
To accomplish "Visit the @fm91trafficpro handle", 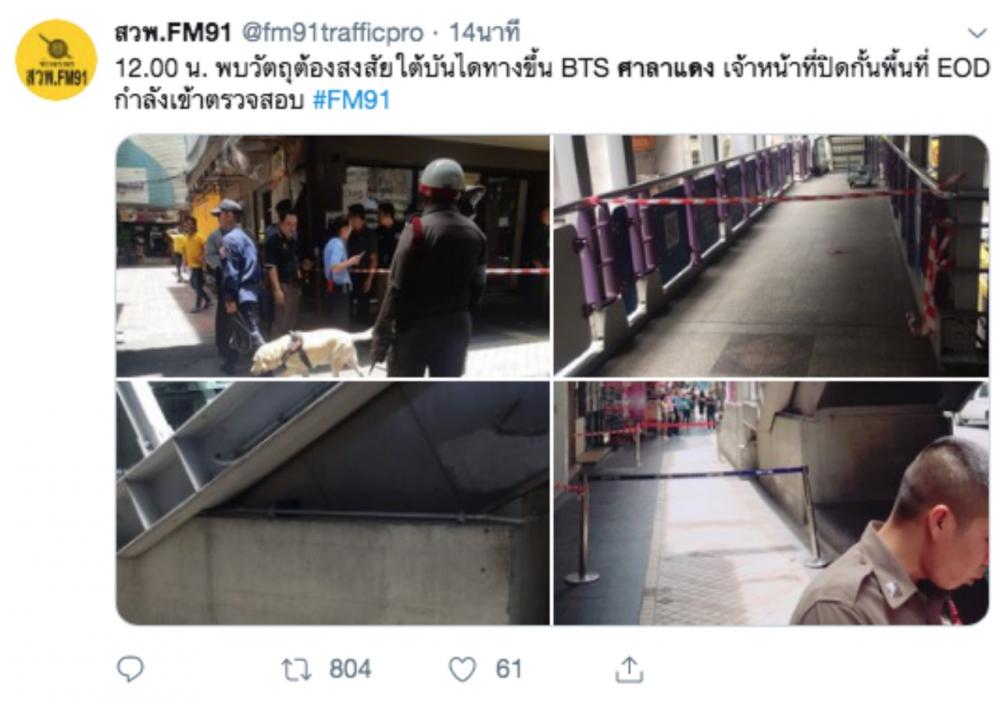I will (332, 33).
